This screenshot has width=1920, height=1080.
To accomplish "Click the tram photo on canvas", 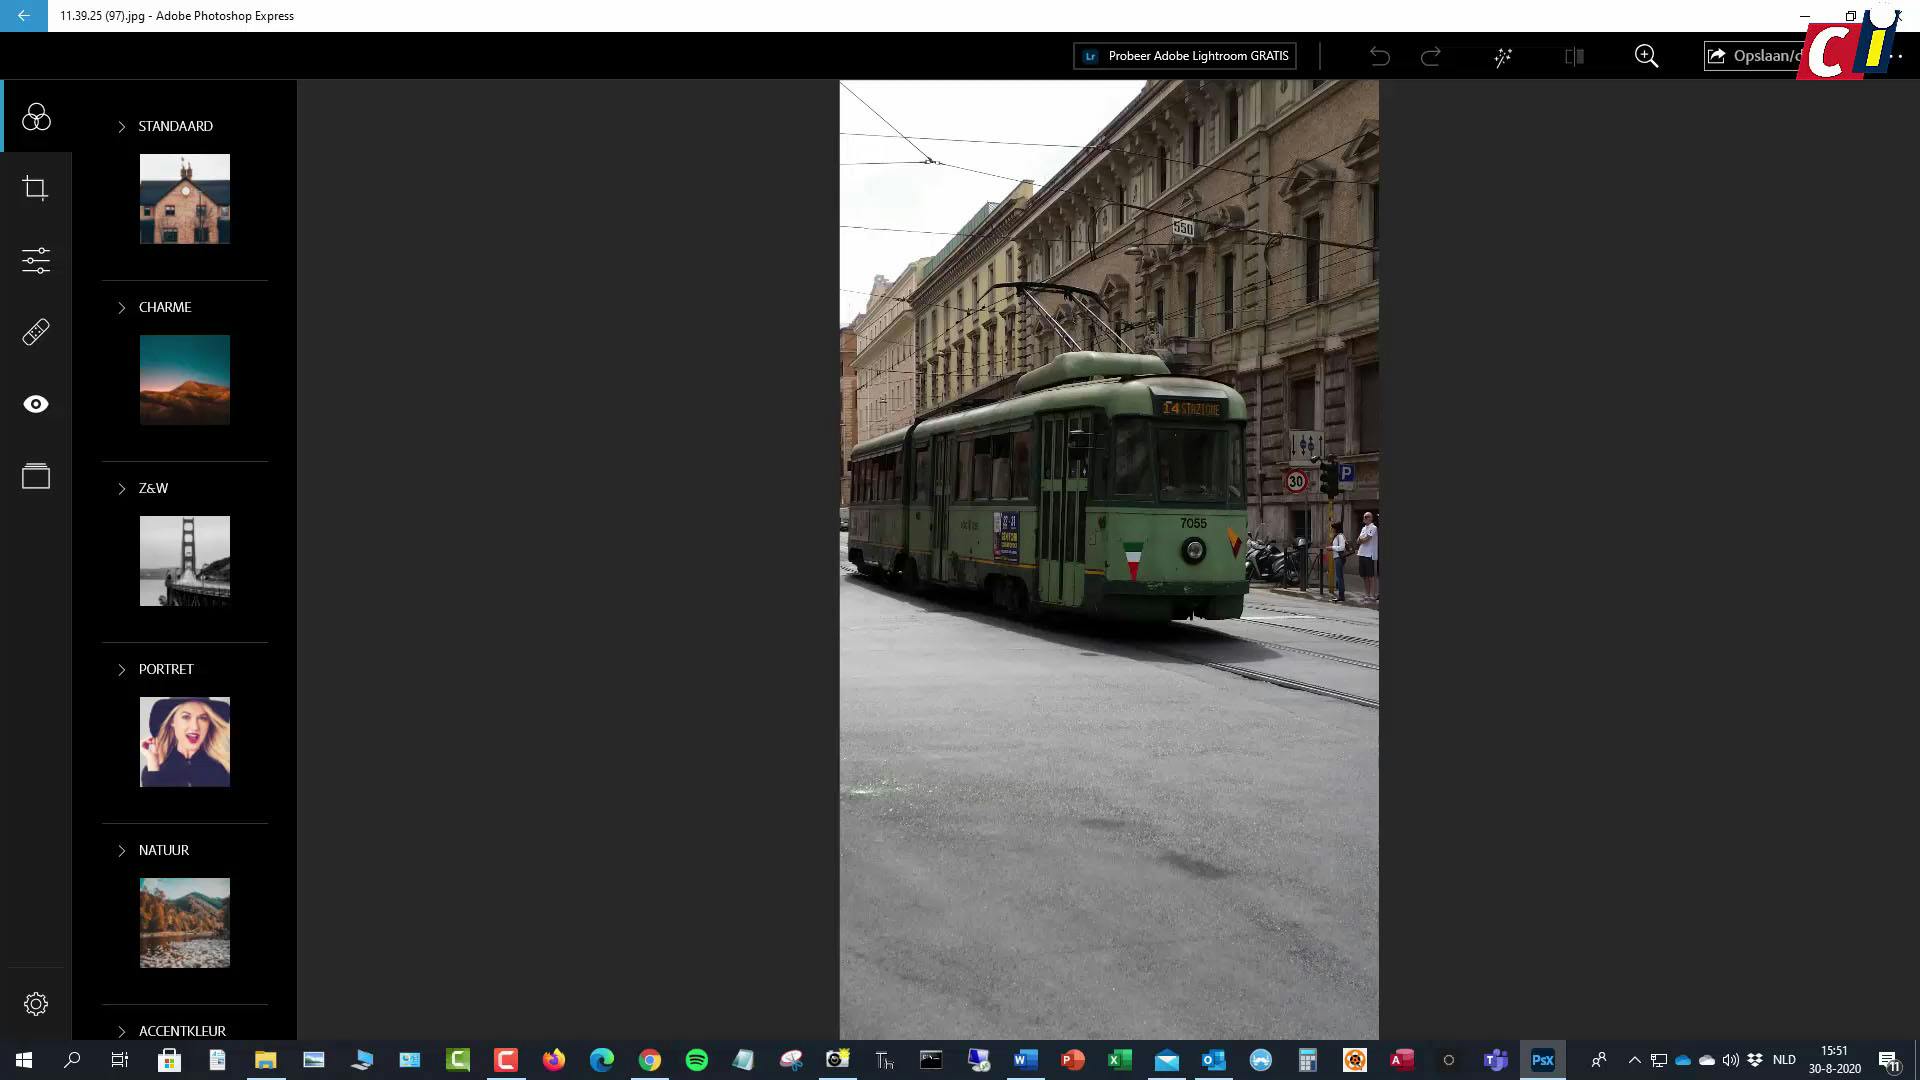I will coord(1109,560).
